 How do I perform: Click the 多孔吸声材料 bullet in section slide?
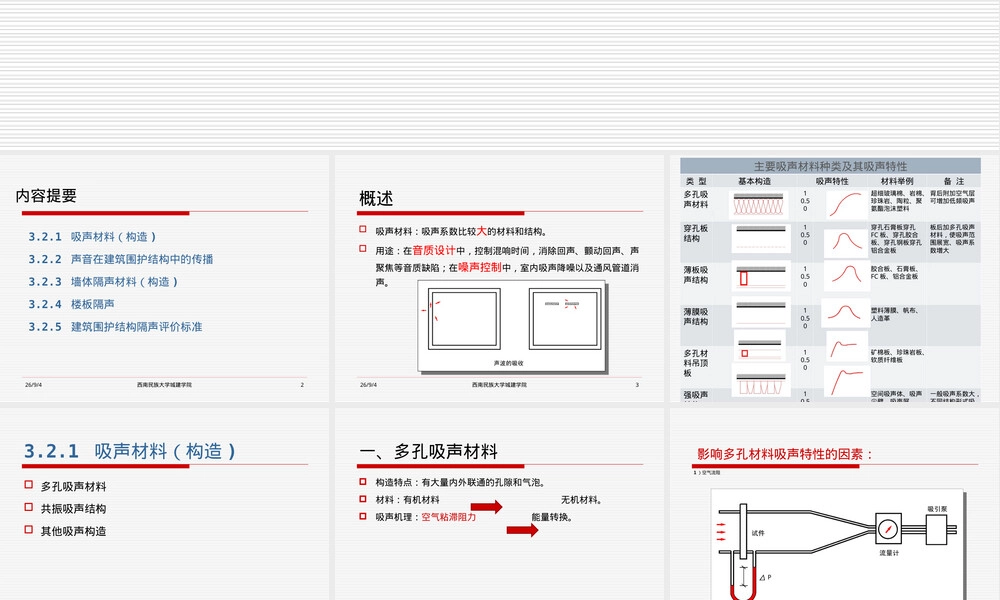tap(73, 486)
